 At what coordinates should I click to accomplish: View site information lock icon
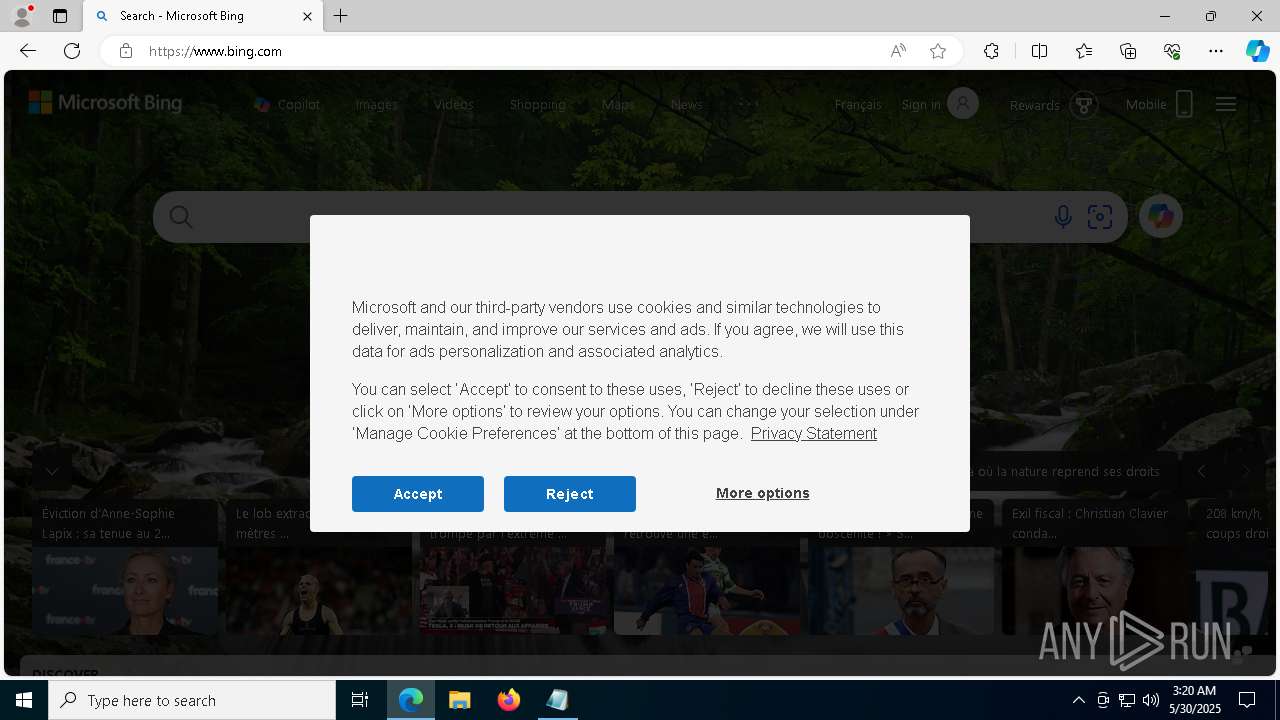pyautogui.click(x=126, y=51)
